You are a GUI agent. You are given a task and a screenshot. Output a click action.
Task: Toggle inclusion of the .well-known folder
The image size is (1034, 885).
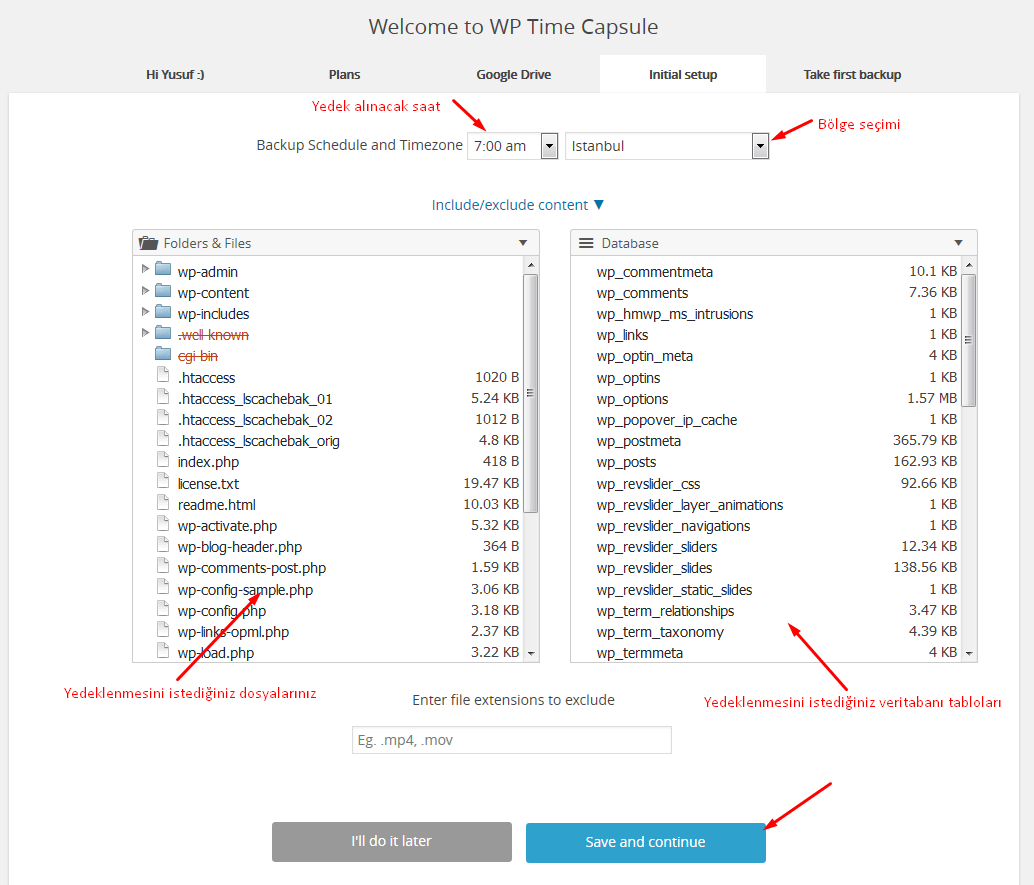[x=213, y=334]
